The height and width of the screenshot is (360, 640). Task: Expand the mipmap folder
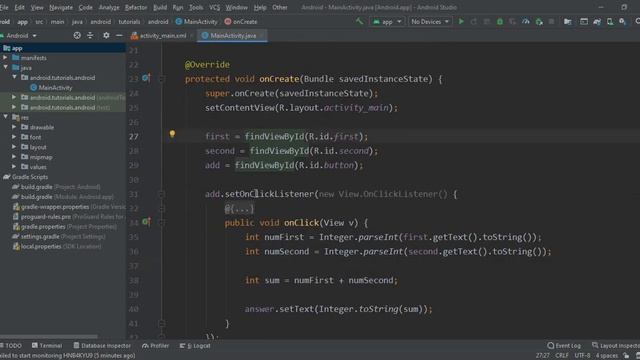[14, 157]
